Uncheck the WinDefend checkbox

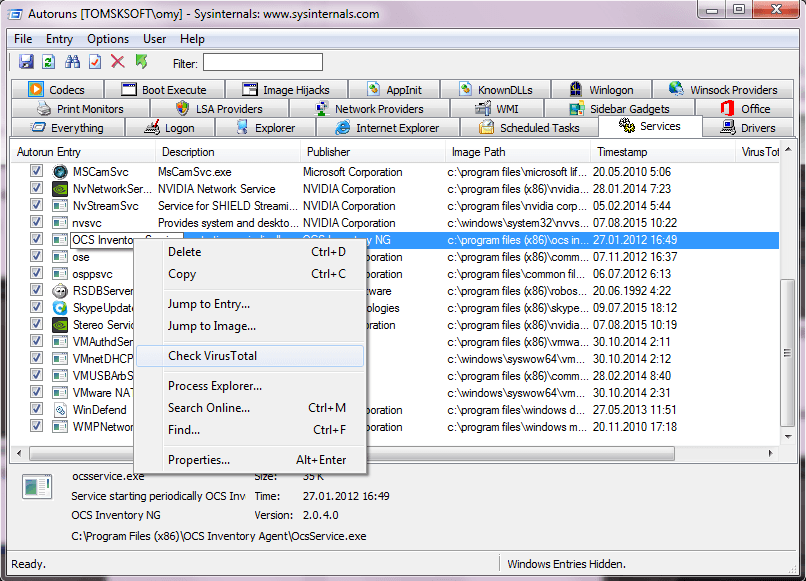pos(36,408)
